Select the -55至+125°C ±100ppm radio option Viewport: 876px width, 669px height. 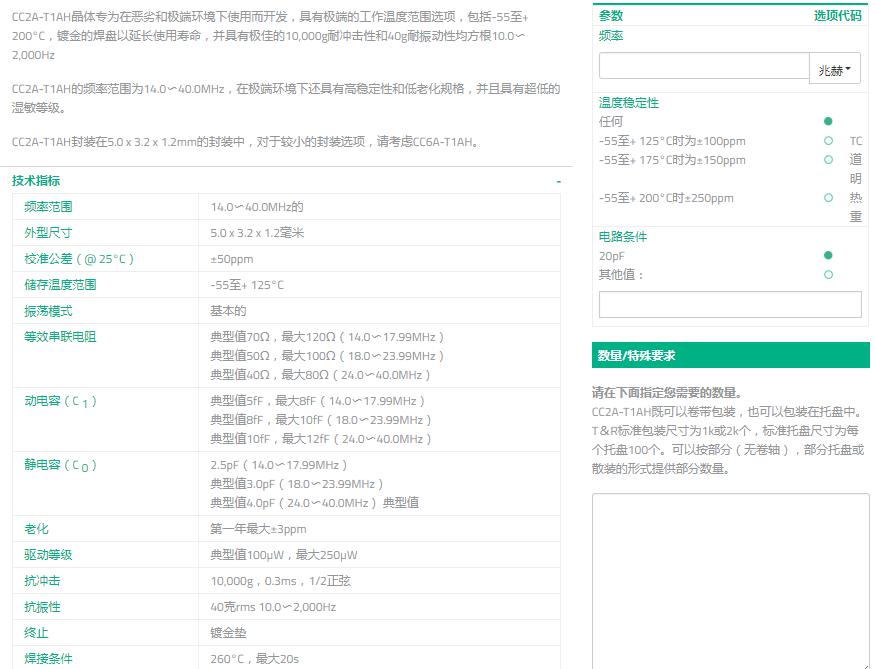click(x=828, y=141)
